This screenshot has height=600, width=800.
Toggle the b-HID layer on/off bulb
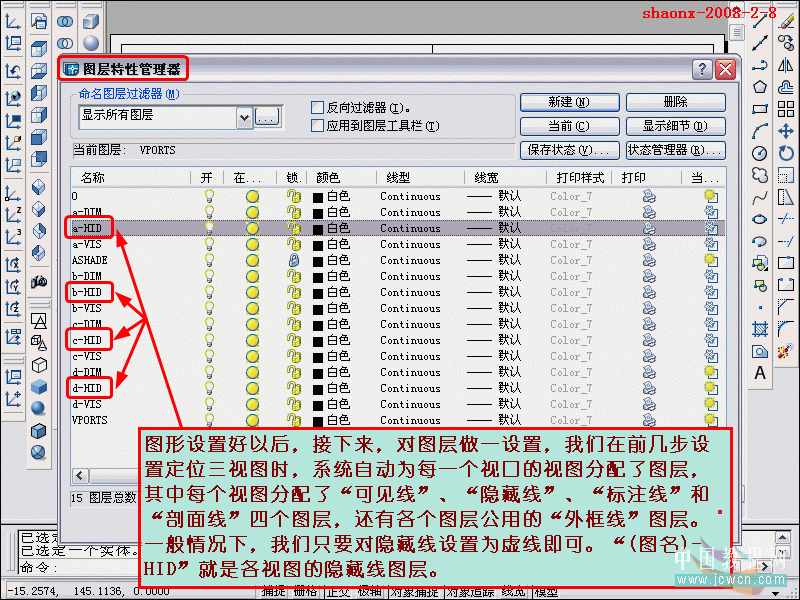(x=209, y=292)
